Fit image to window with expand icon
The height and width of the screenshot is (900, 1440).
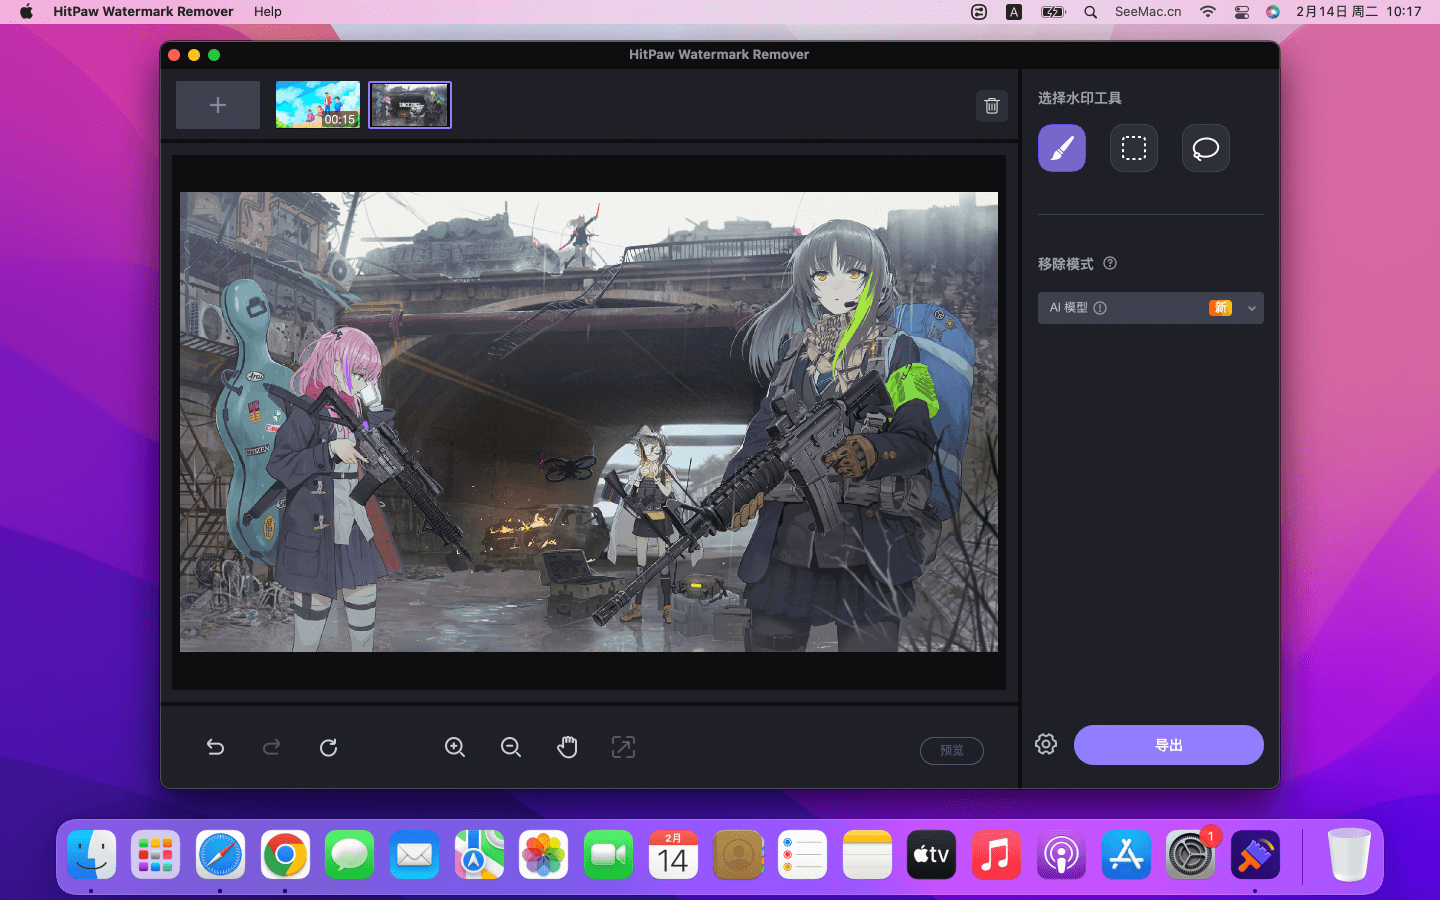click(x=623, y=747)
